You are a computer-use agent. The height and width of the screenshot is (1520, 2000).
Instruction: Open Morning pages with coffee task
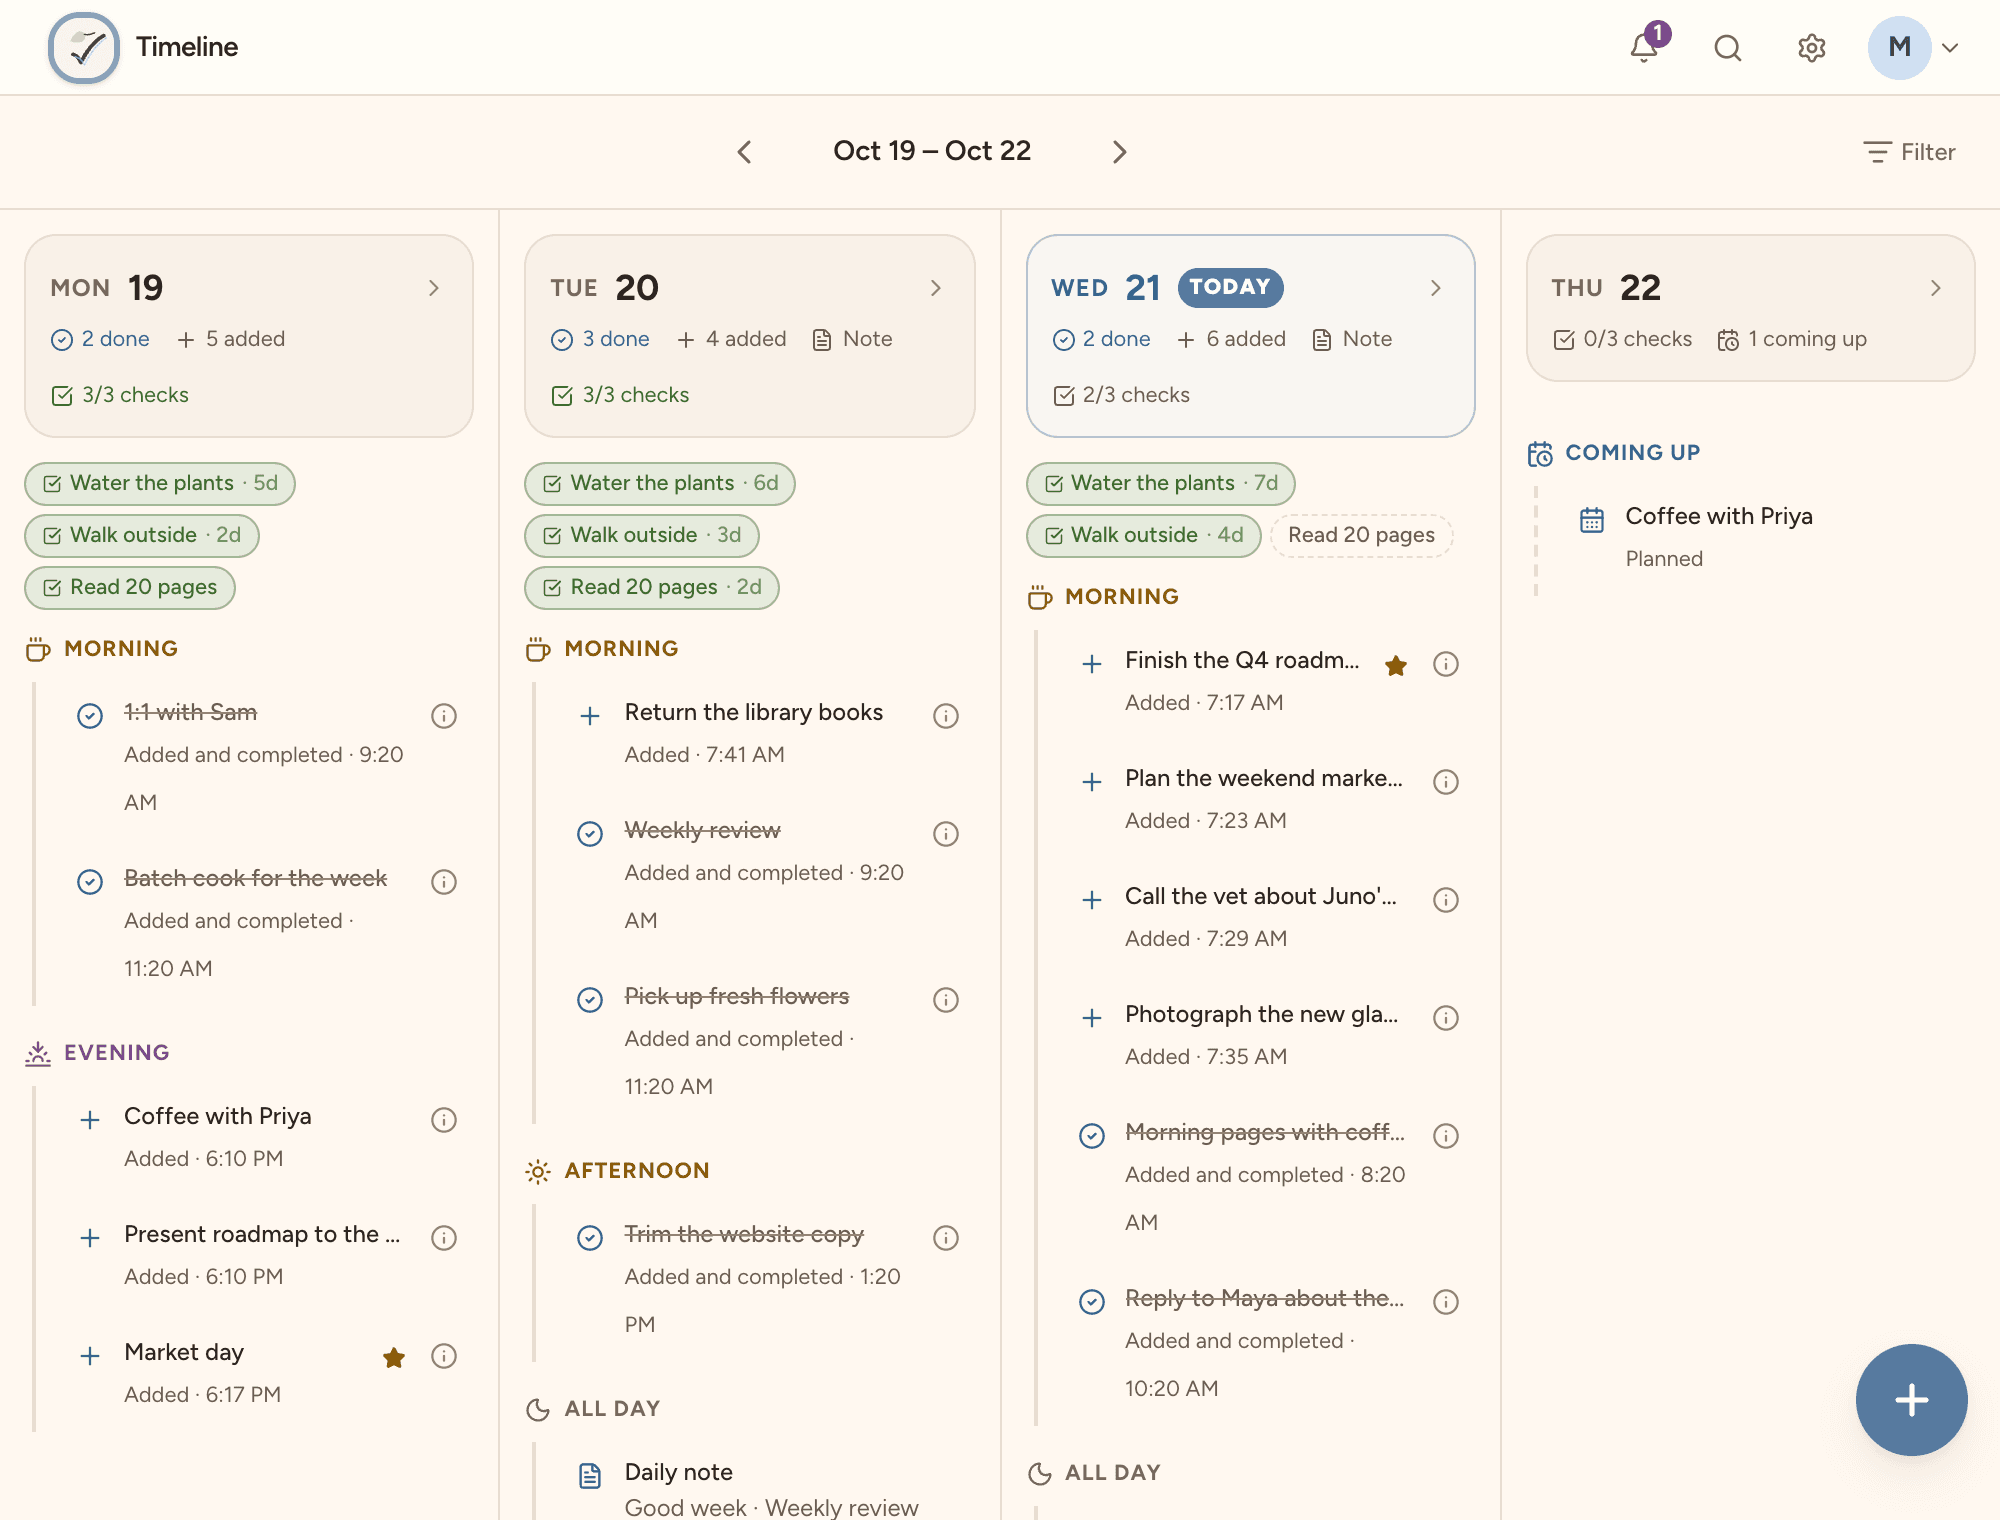[1265, 1132]
